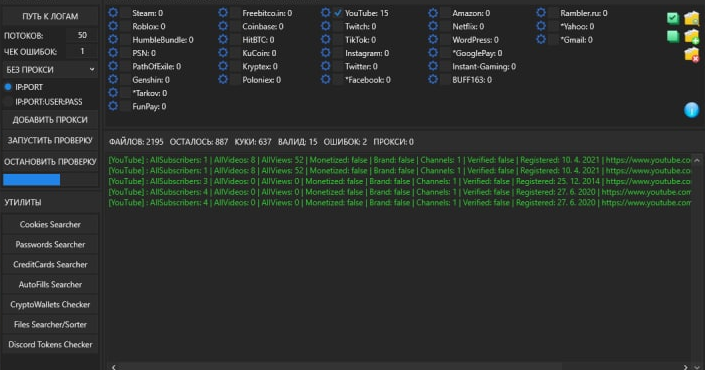Select the log line registered 25. 12. 2014

400,181
